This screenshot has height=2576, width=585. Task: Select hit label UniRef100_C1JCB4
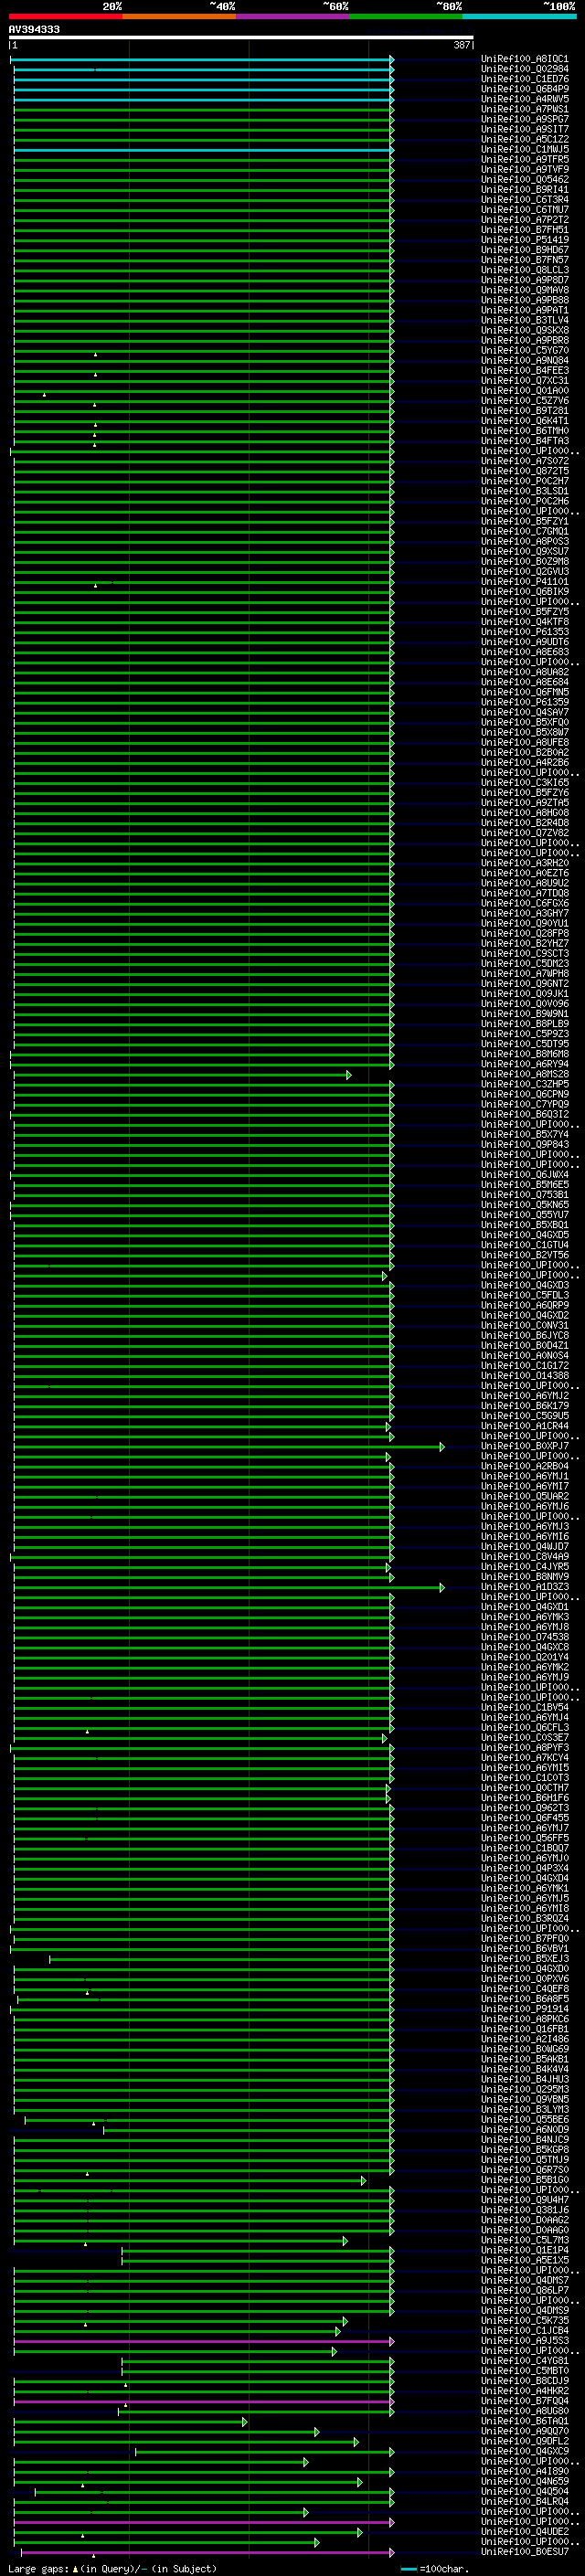pyautogui.click(x=525, y=2331)
